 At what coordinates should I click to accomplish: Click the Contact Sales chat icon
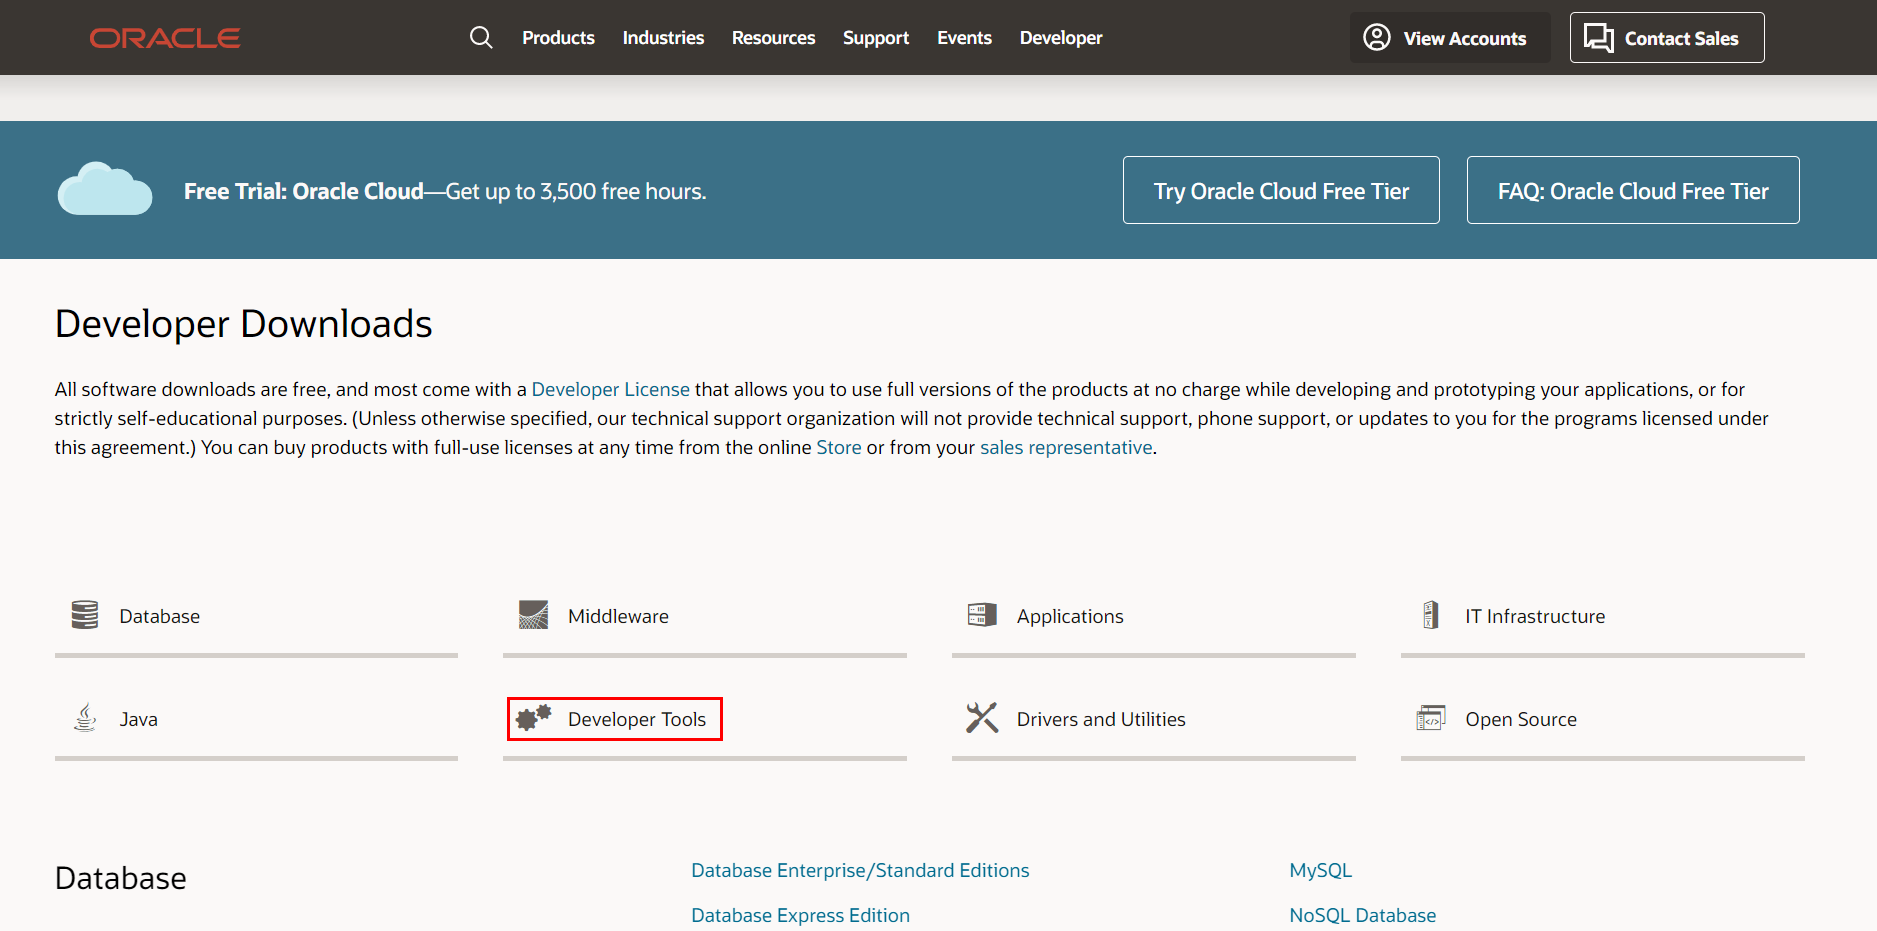tap(1599, 38)
